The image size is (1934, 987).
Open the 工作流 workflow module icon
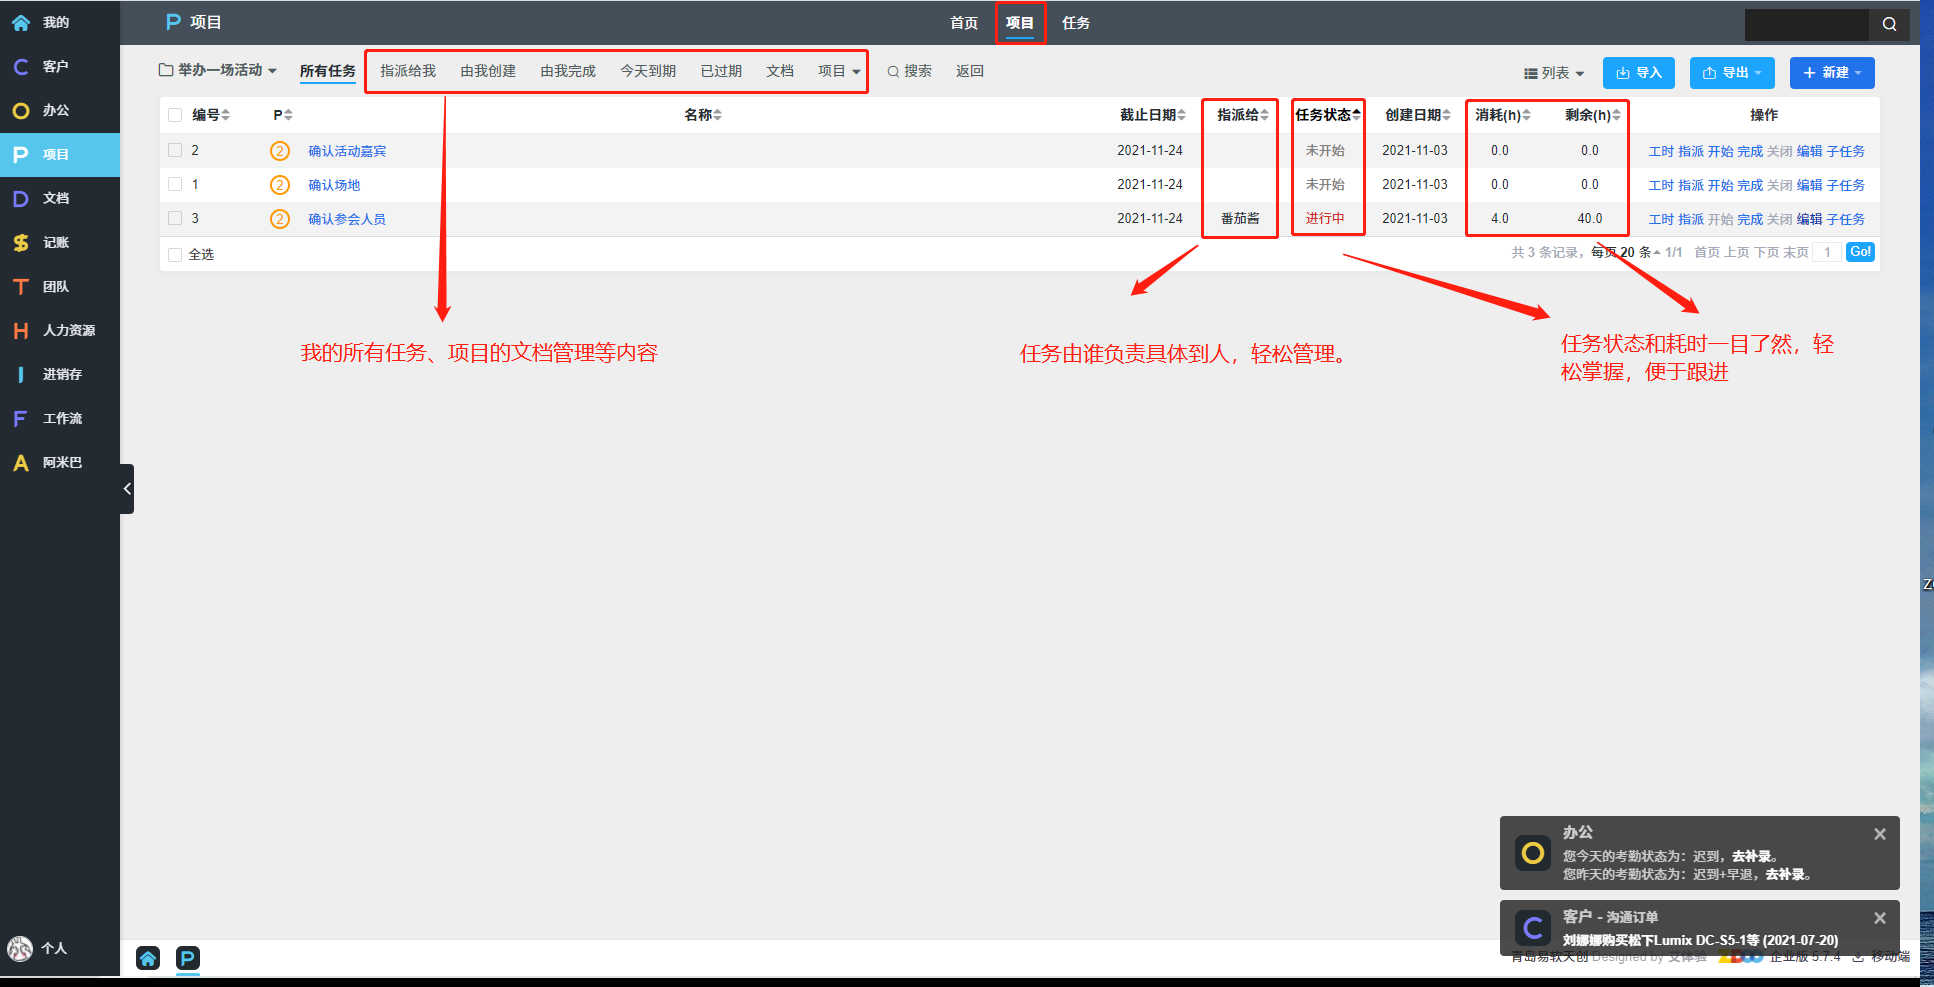pyautogui.click(x=20, y=418)
